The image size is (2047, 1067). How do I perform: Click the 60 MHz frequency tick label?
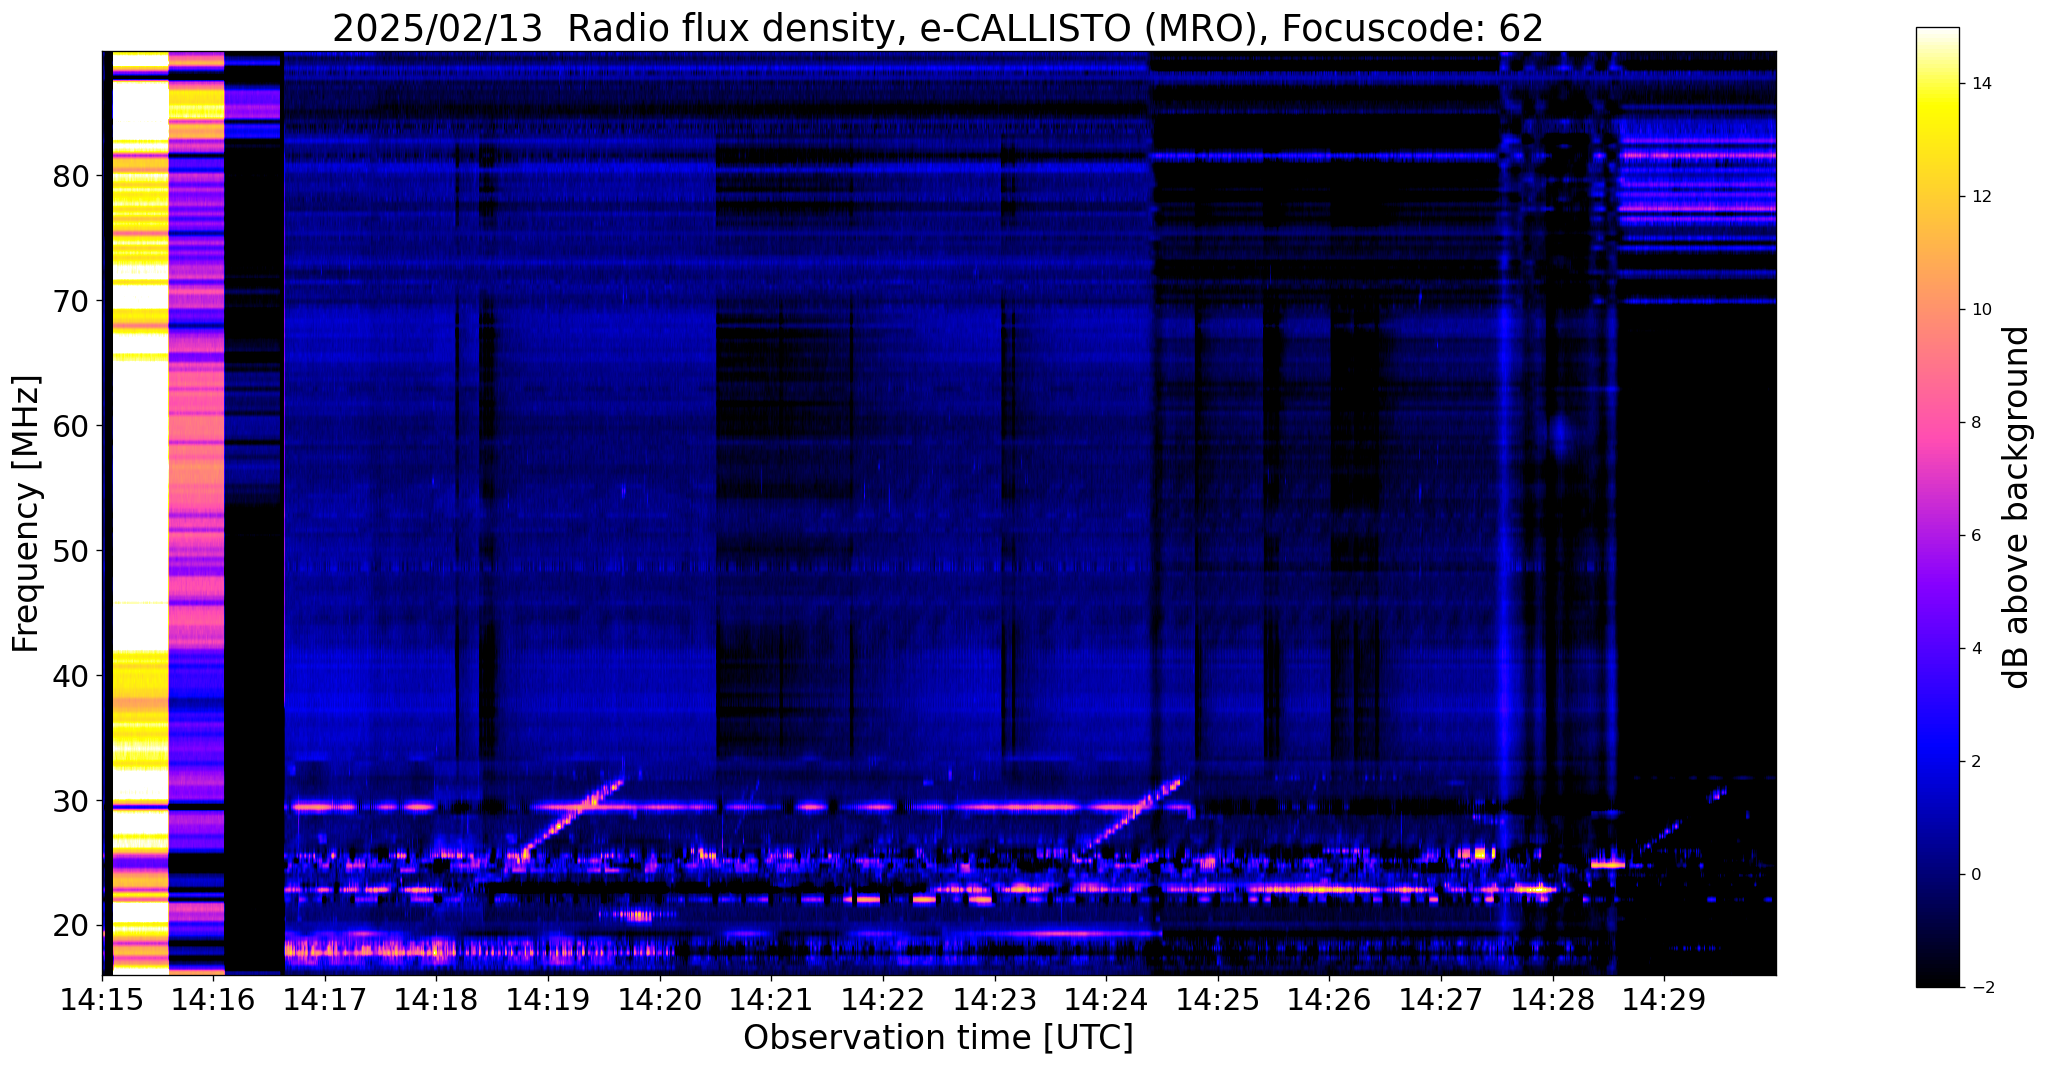(x=70, y=426)
